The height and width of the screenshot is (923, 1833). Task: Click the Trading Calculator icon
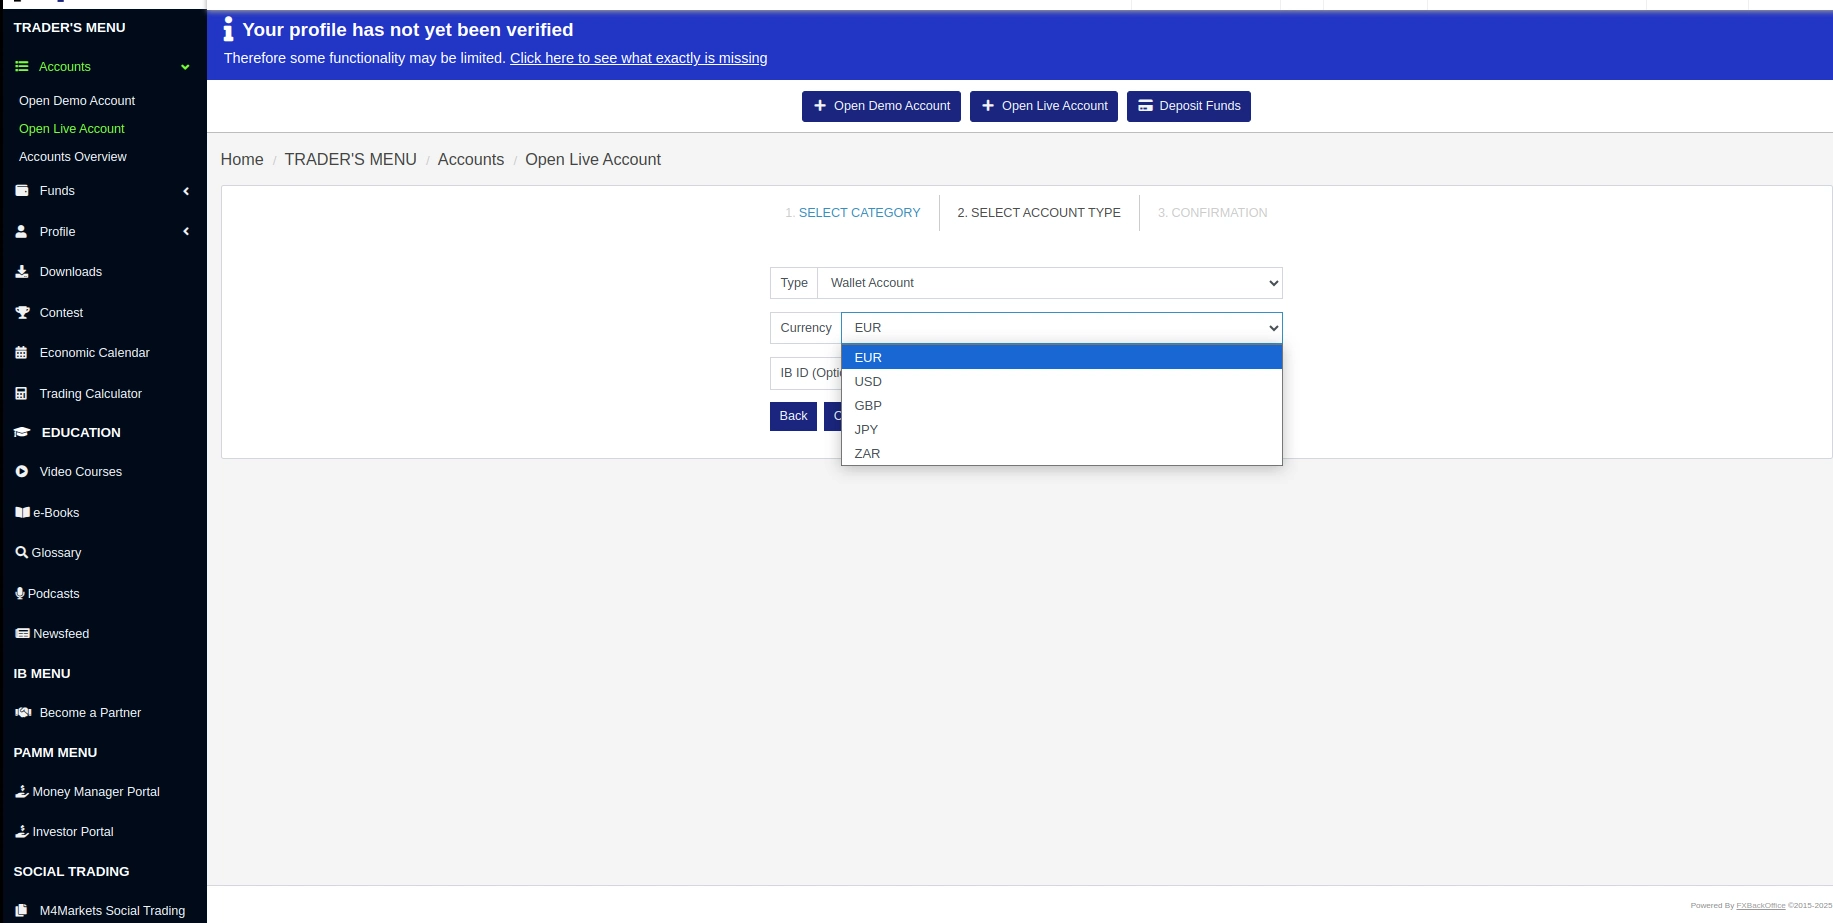click(22, 394)
